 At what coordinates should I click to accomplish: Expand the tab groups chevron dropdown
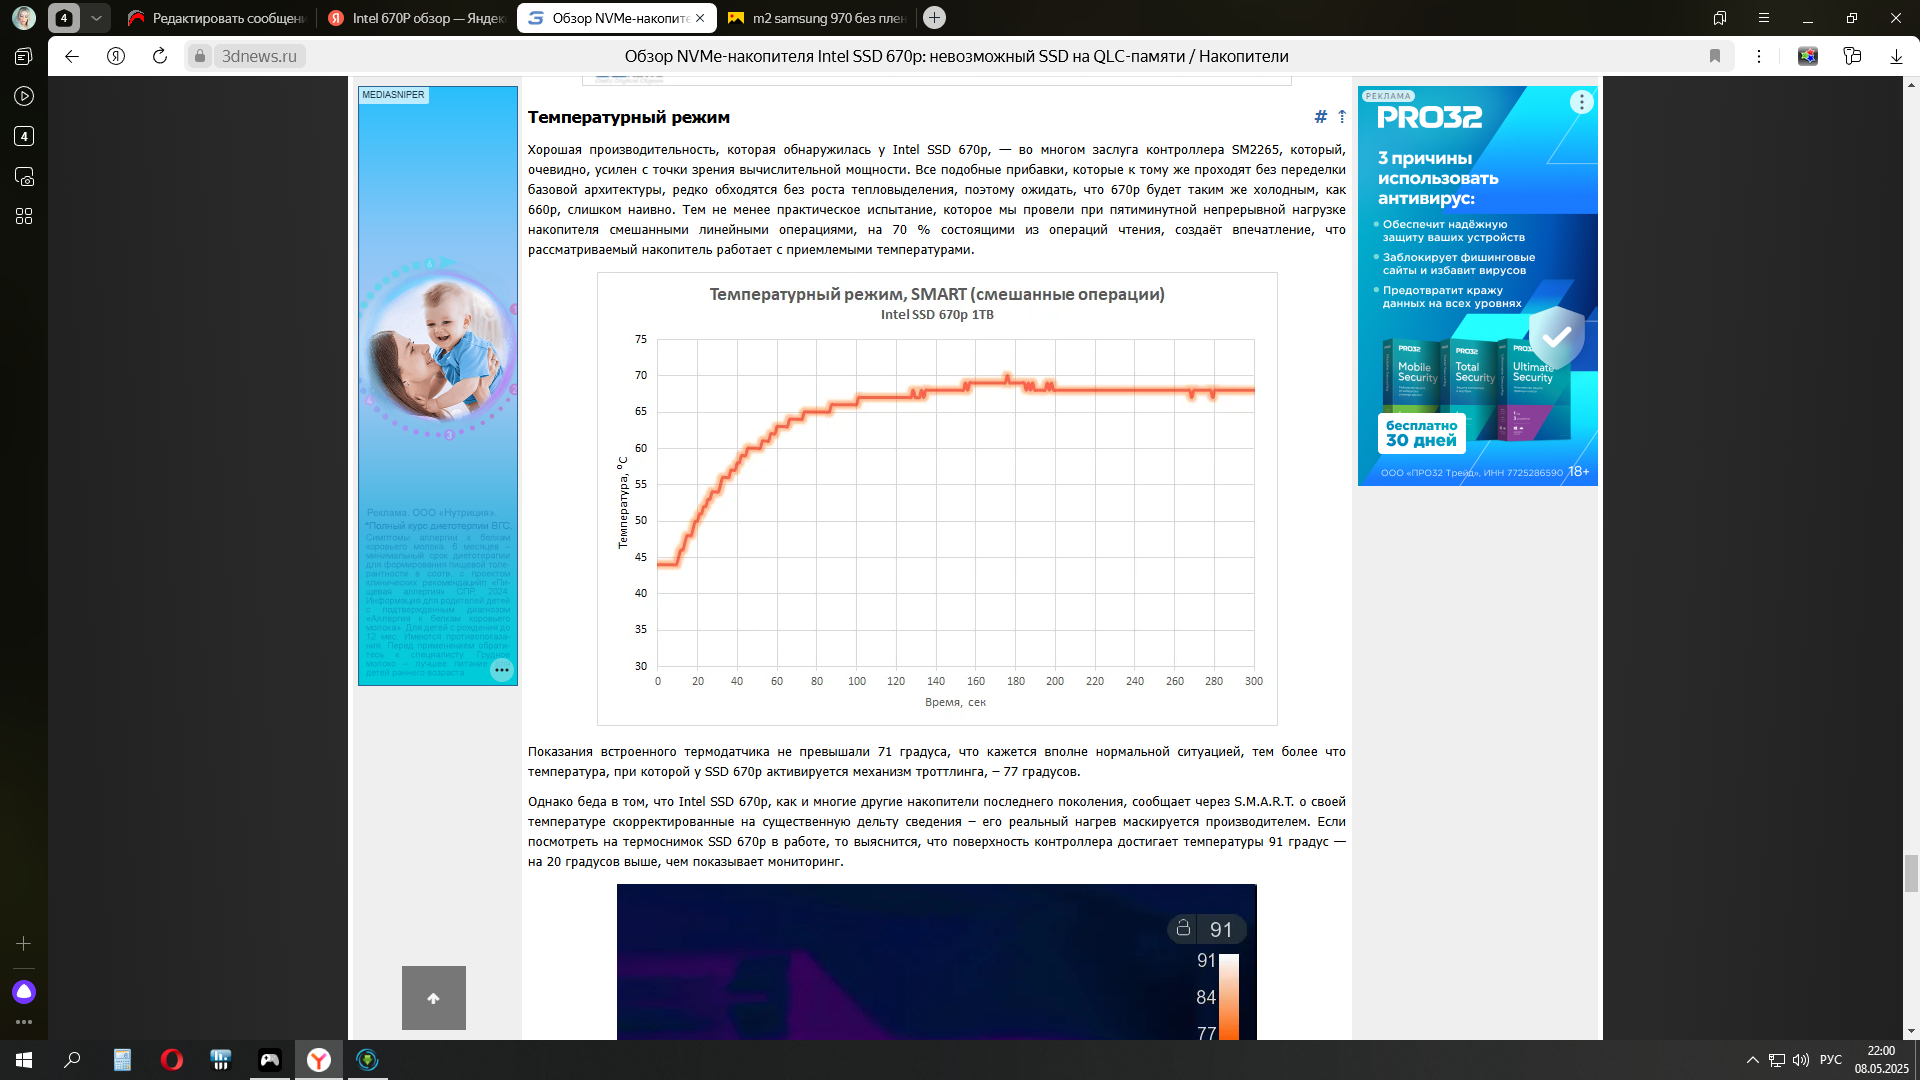[x=96, y=18]
